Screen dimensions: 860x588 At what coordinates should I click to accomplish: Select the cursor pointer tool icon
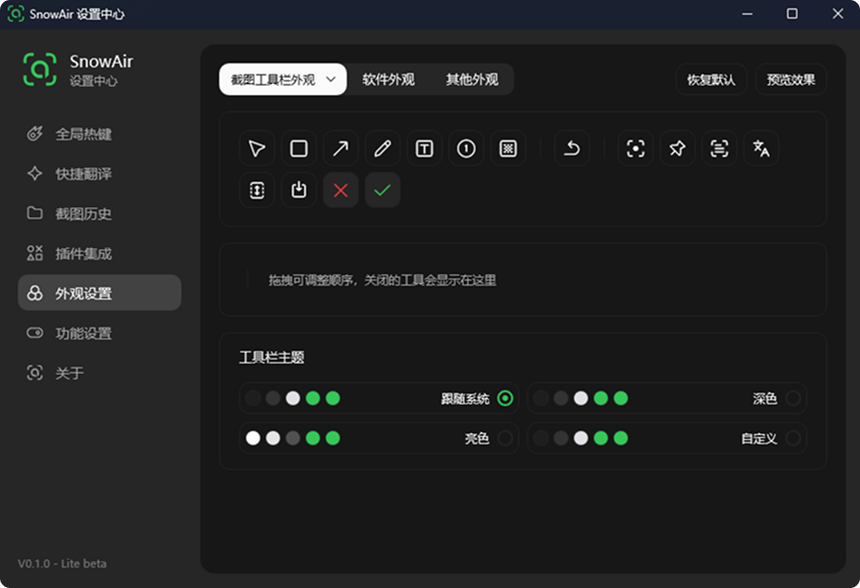pos(257,149)
